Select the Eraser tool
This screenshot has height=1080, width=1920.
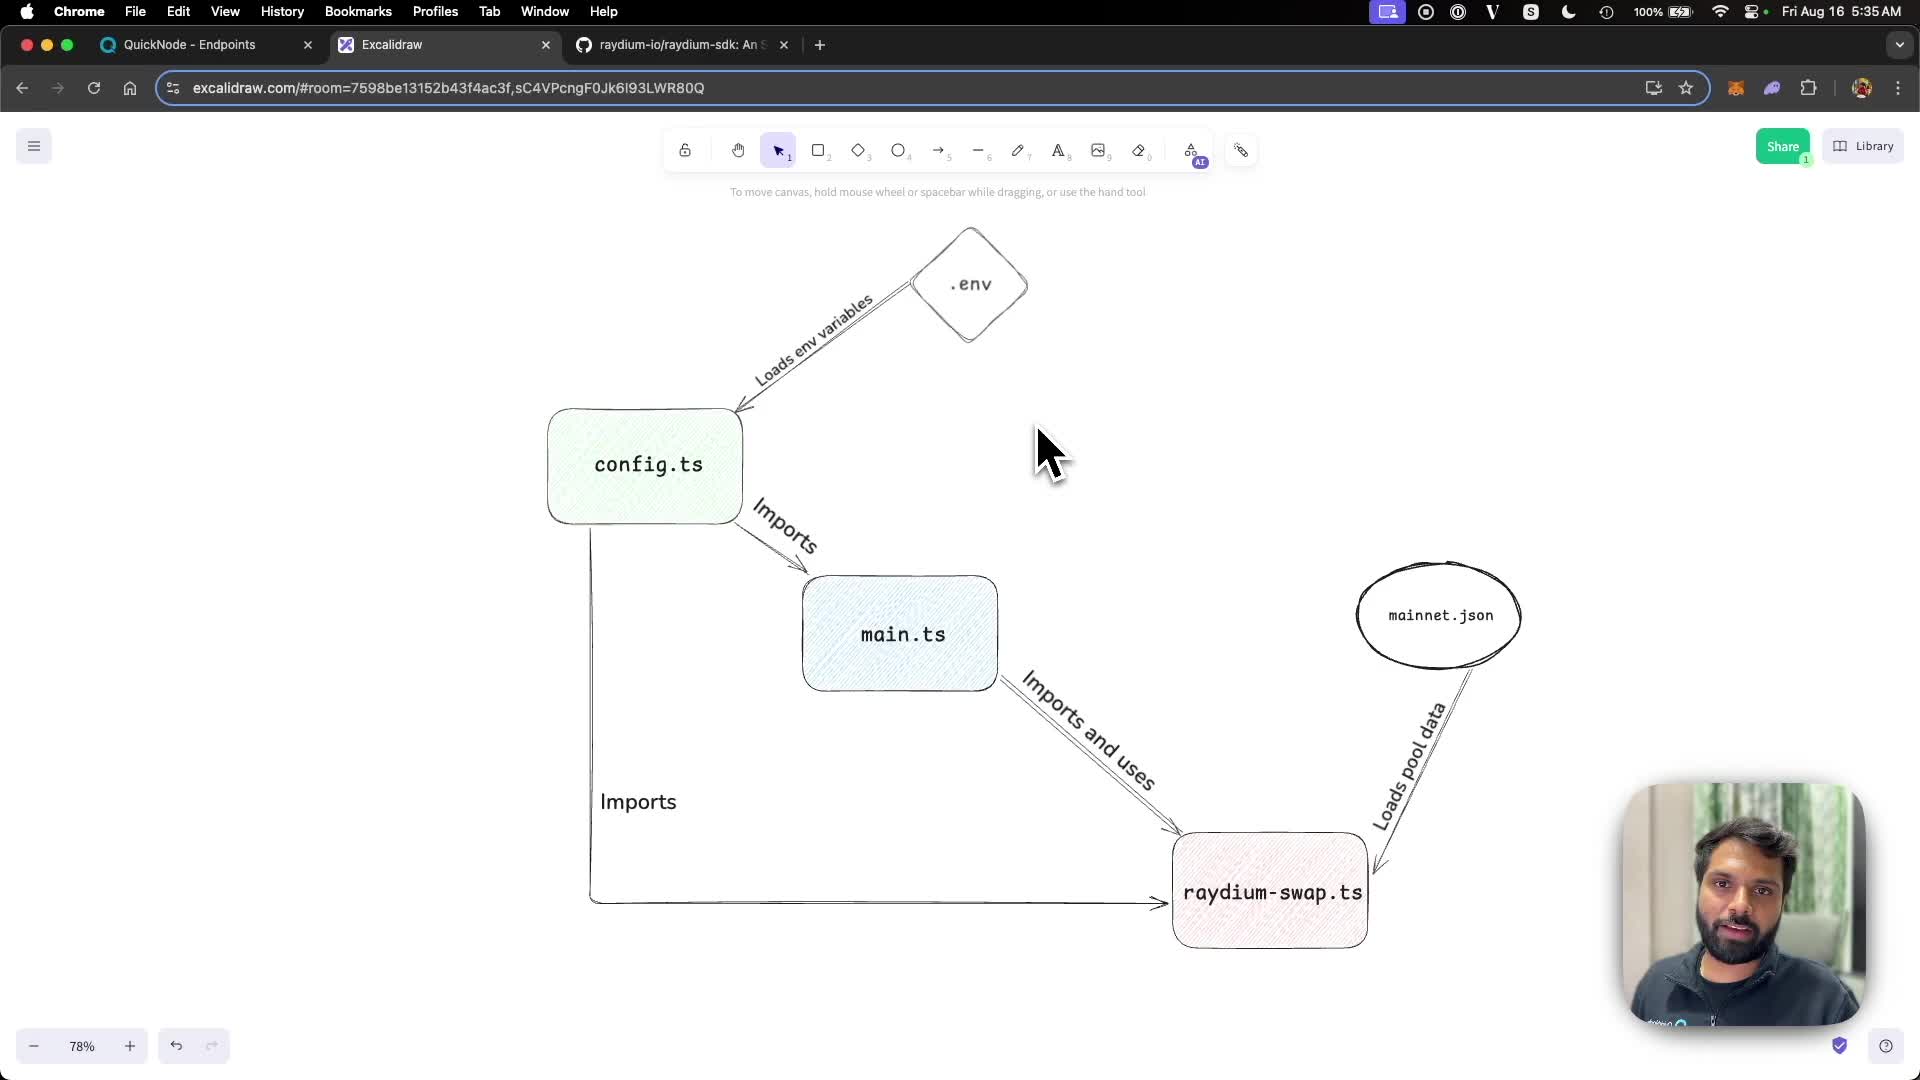tap(1139, 150)
